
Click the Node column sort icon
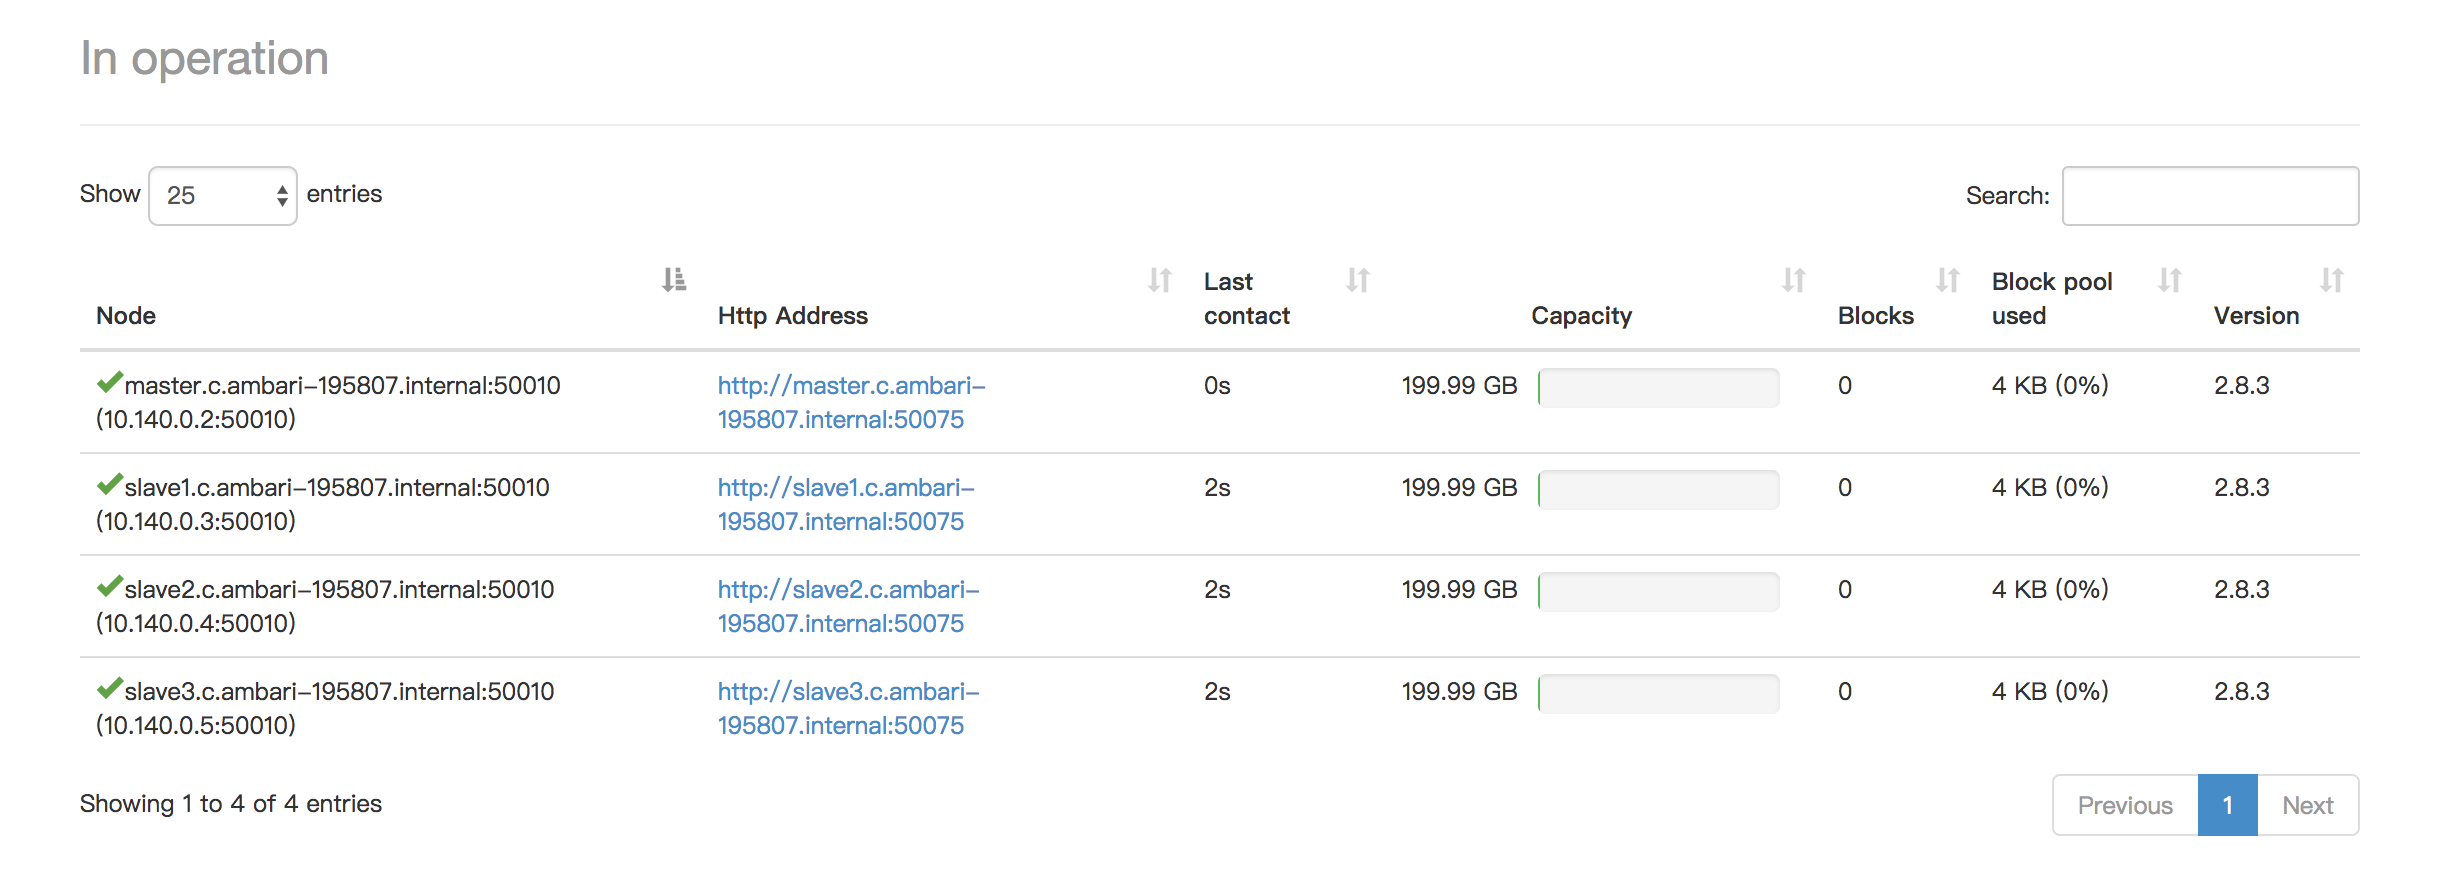[674, 280]
